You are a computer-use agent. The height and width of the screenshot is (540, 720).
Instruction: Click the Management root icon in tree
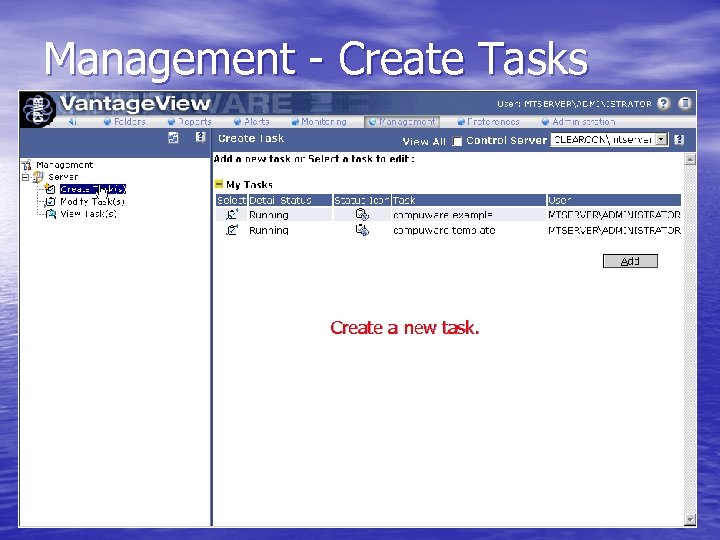[27, 165]
